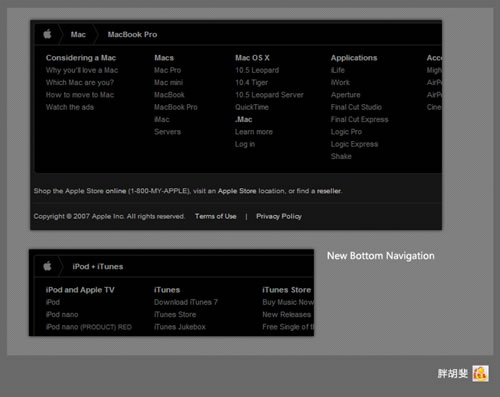Image resolution: width=500 pixels, height=397 pixels.
Task: Open Which Mac are you? link
Action: point(80,83)
